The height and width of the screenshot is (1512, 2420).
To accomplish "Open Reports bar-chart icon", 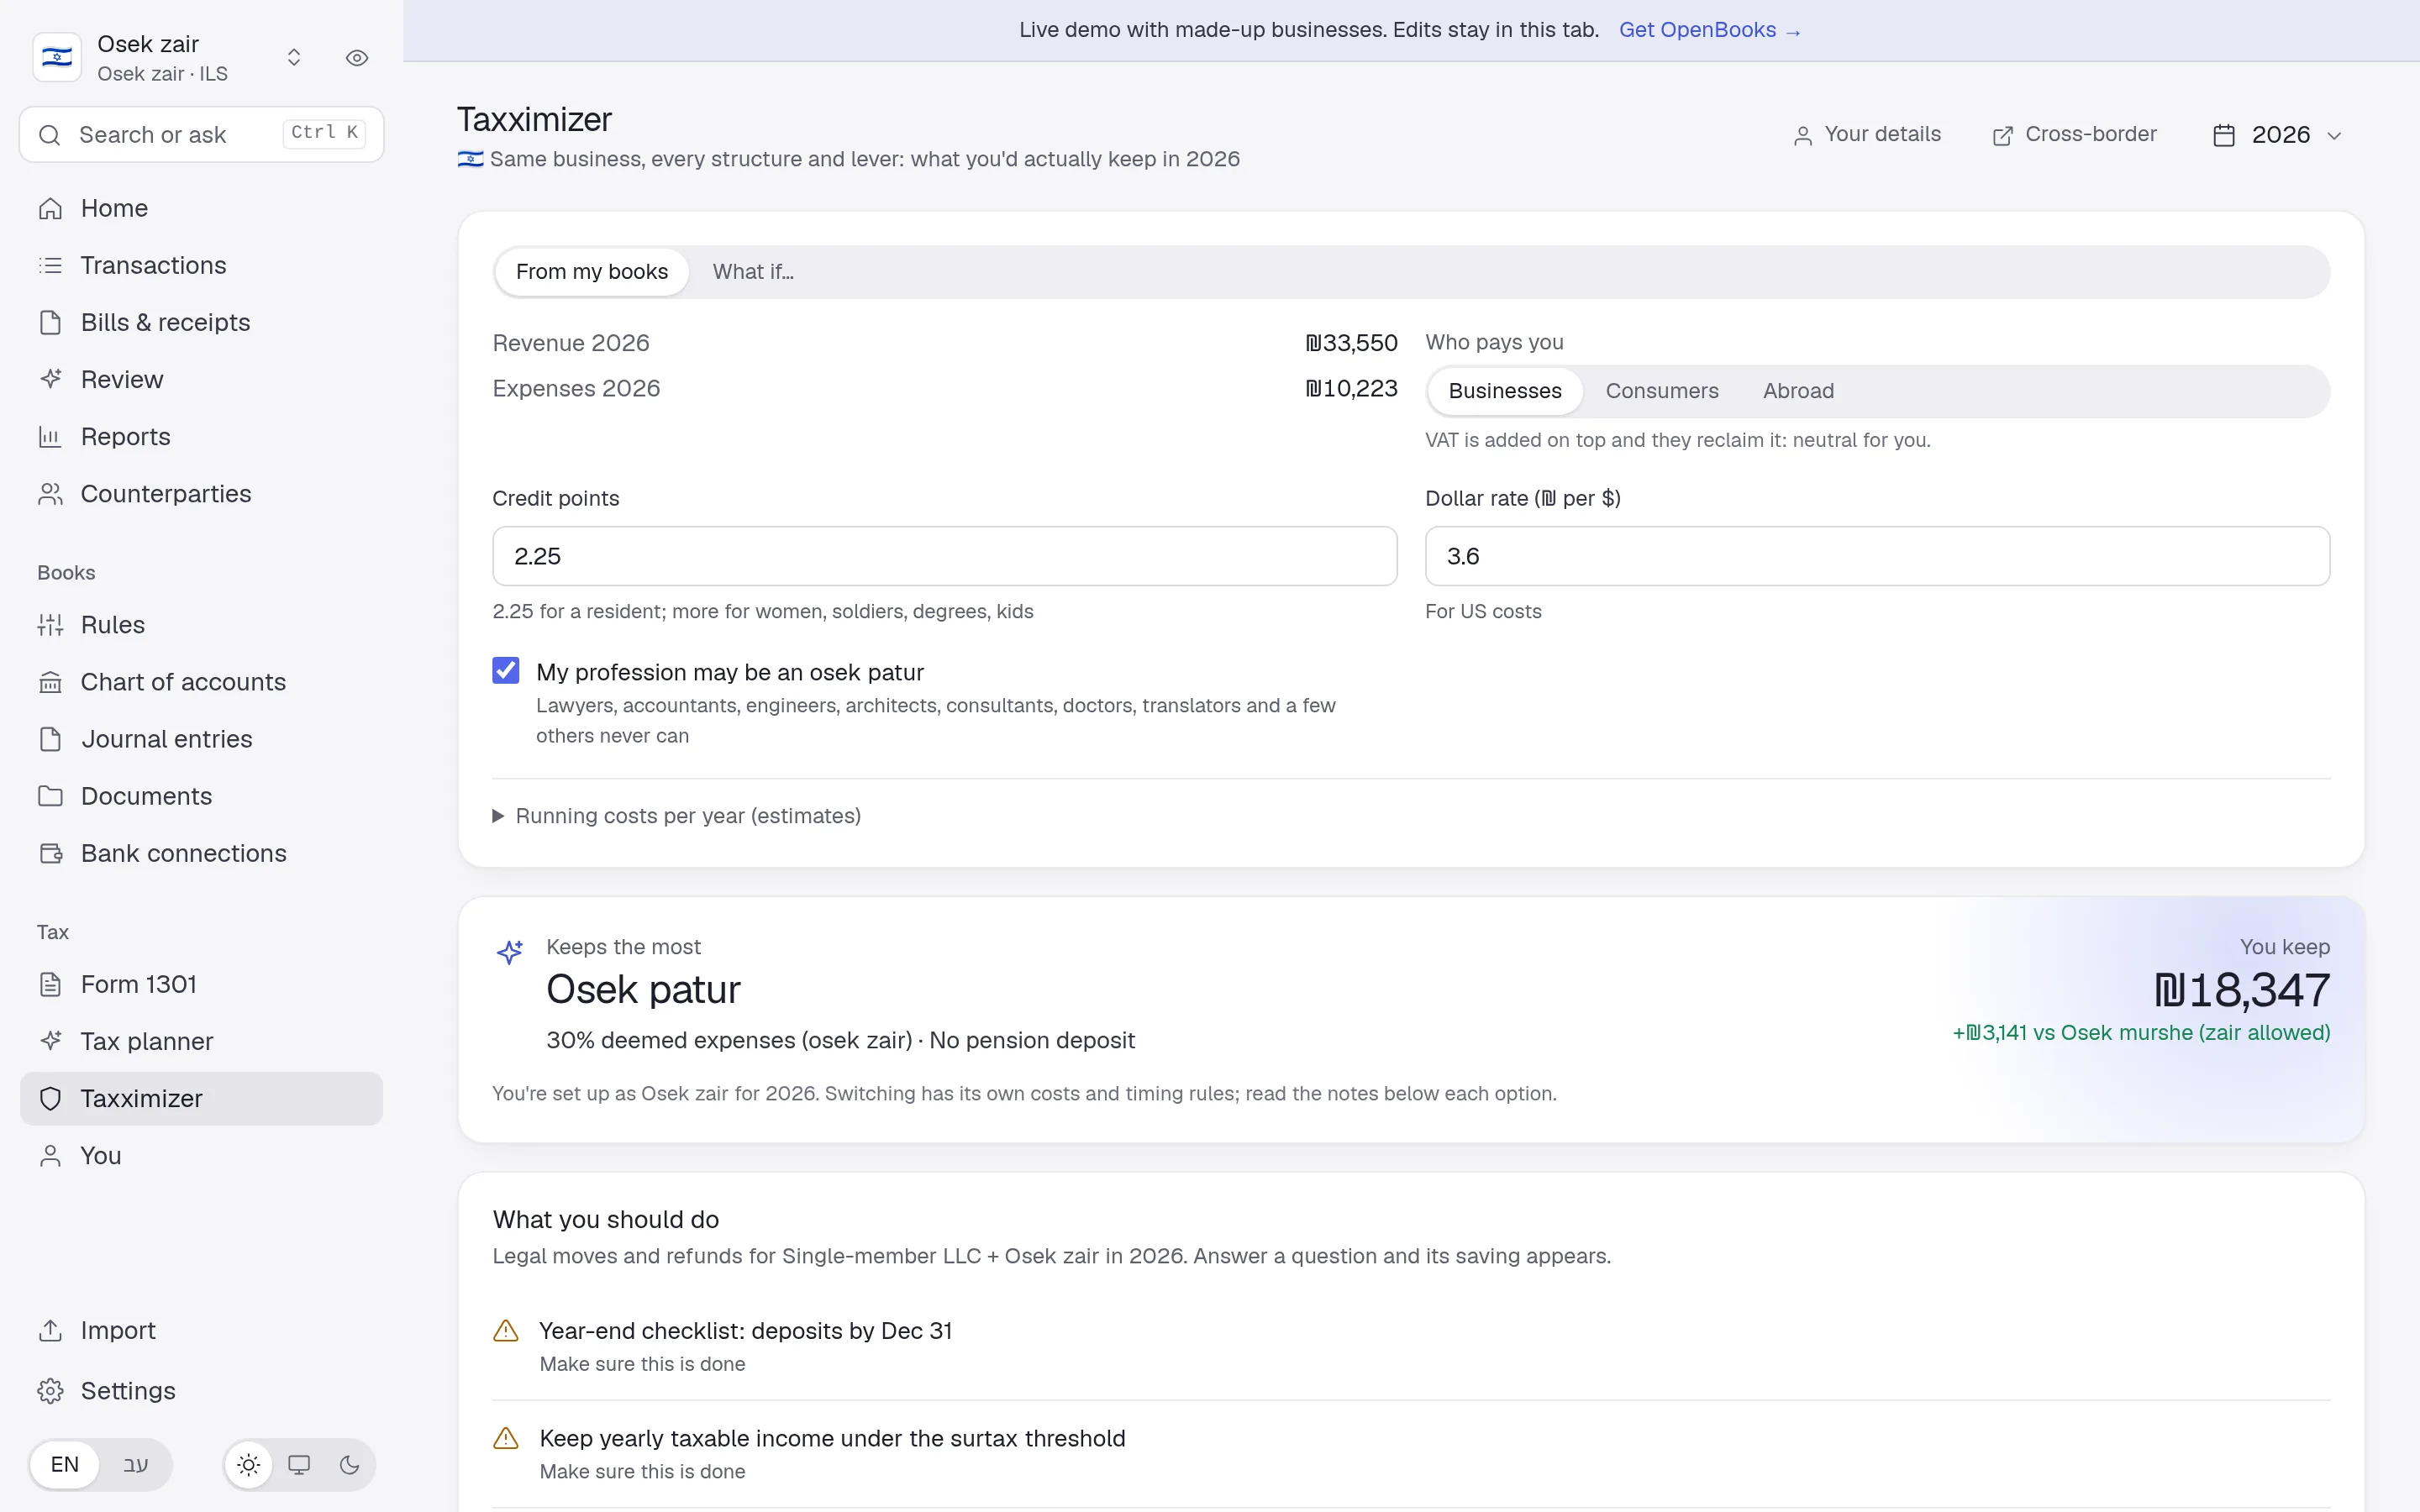I will [50, 436].
